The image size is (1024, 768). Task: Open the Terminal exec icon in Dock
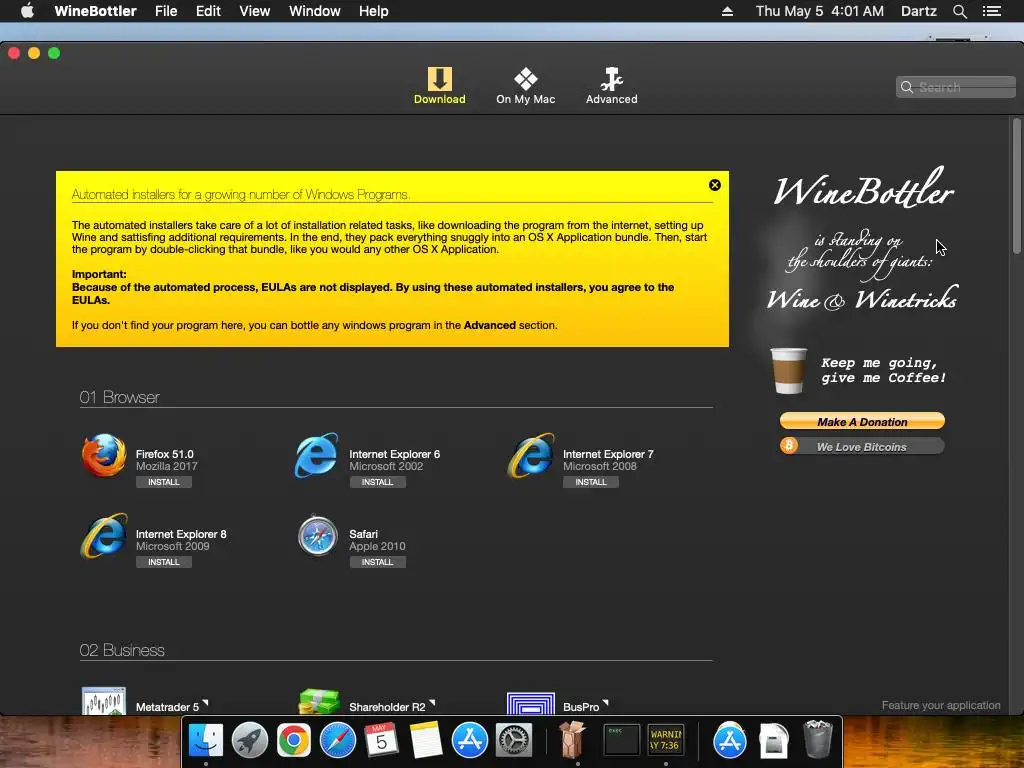(x=620, y=740)
